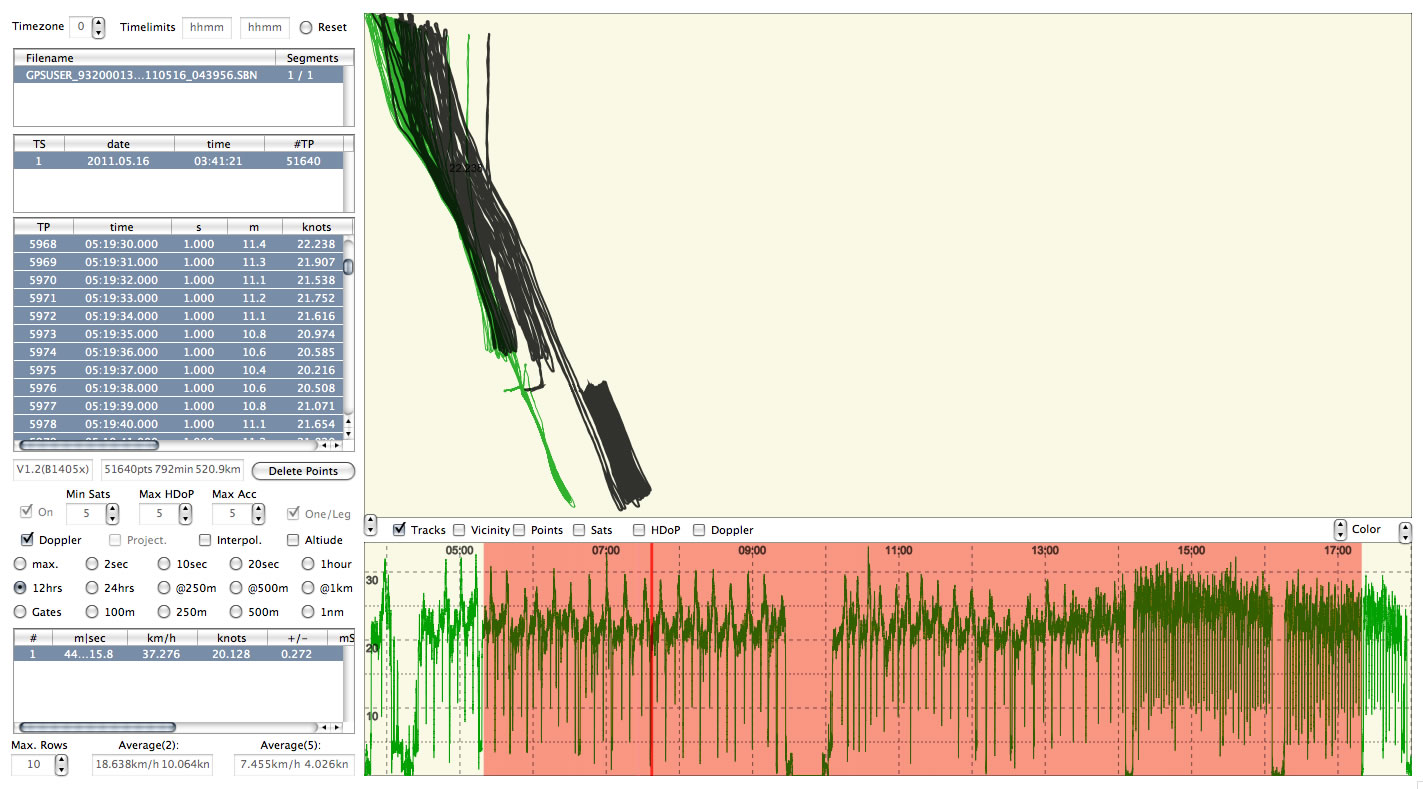Click the Max. Rows value field
Screen dimensions: 1423x789
(33, 765)
